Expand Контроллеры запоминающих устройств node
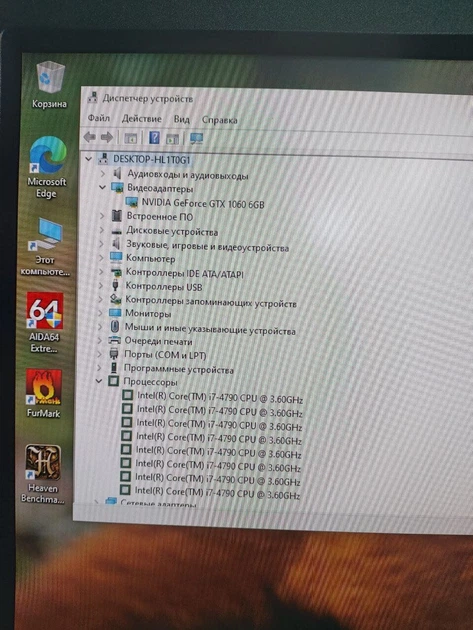 [x=100, y=299]
